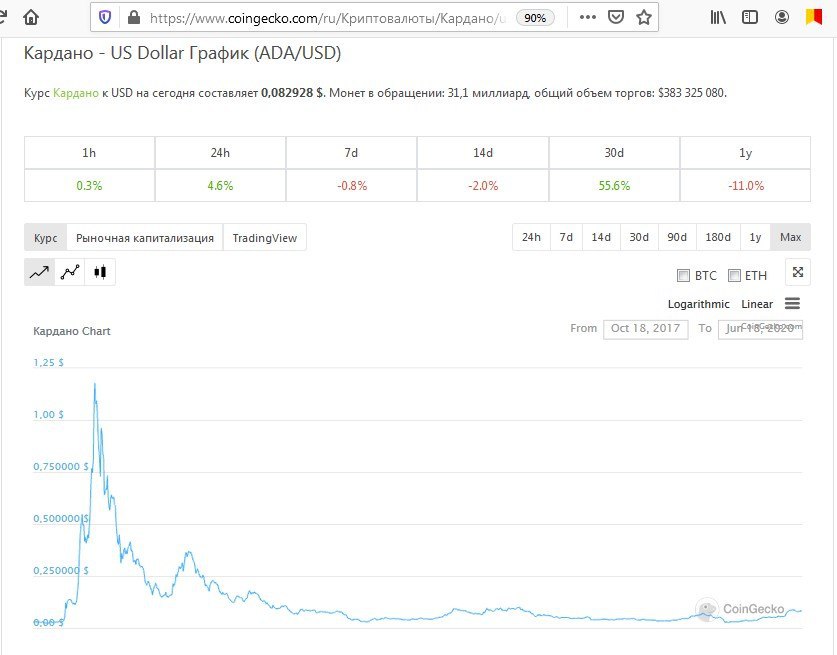Set chart range to 7d

point(566,237)
